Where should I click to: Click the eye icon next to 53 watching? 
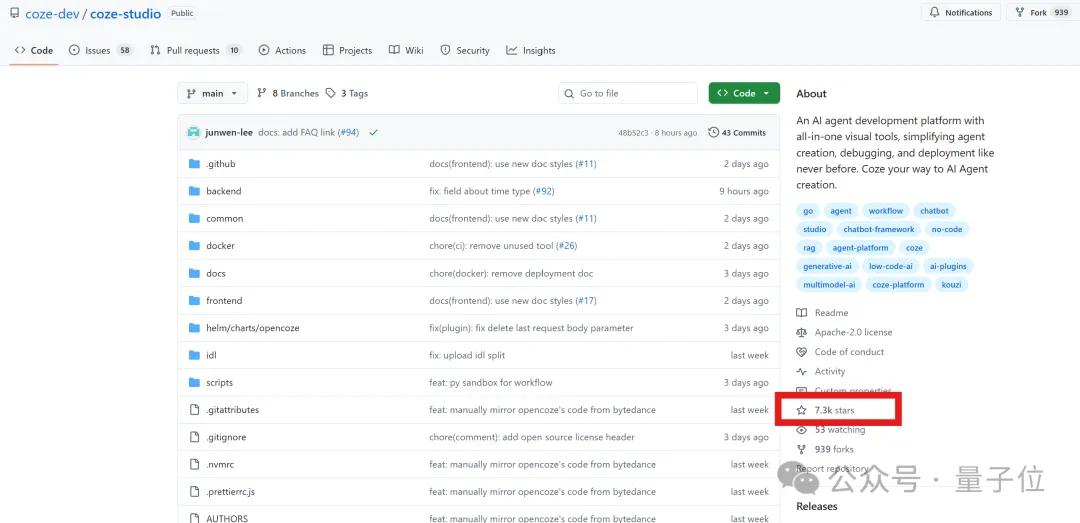pos(801,430)
